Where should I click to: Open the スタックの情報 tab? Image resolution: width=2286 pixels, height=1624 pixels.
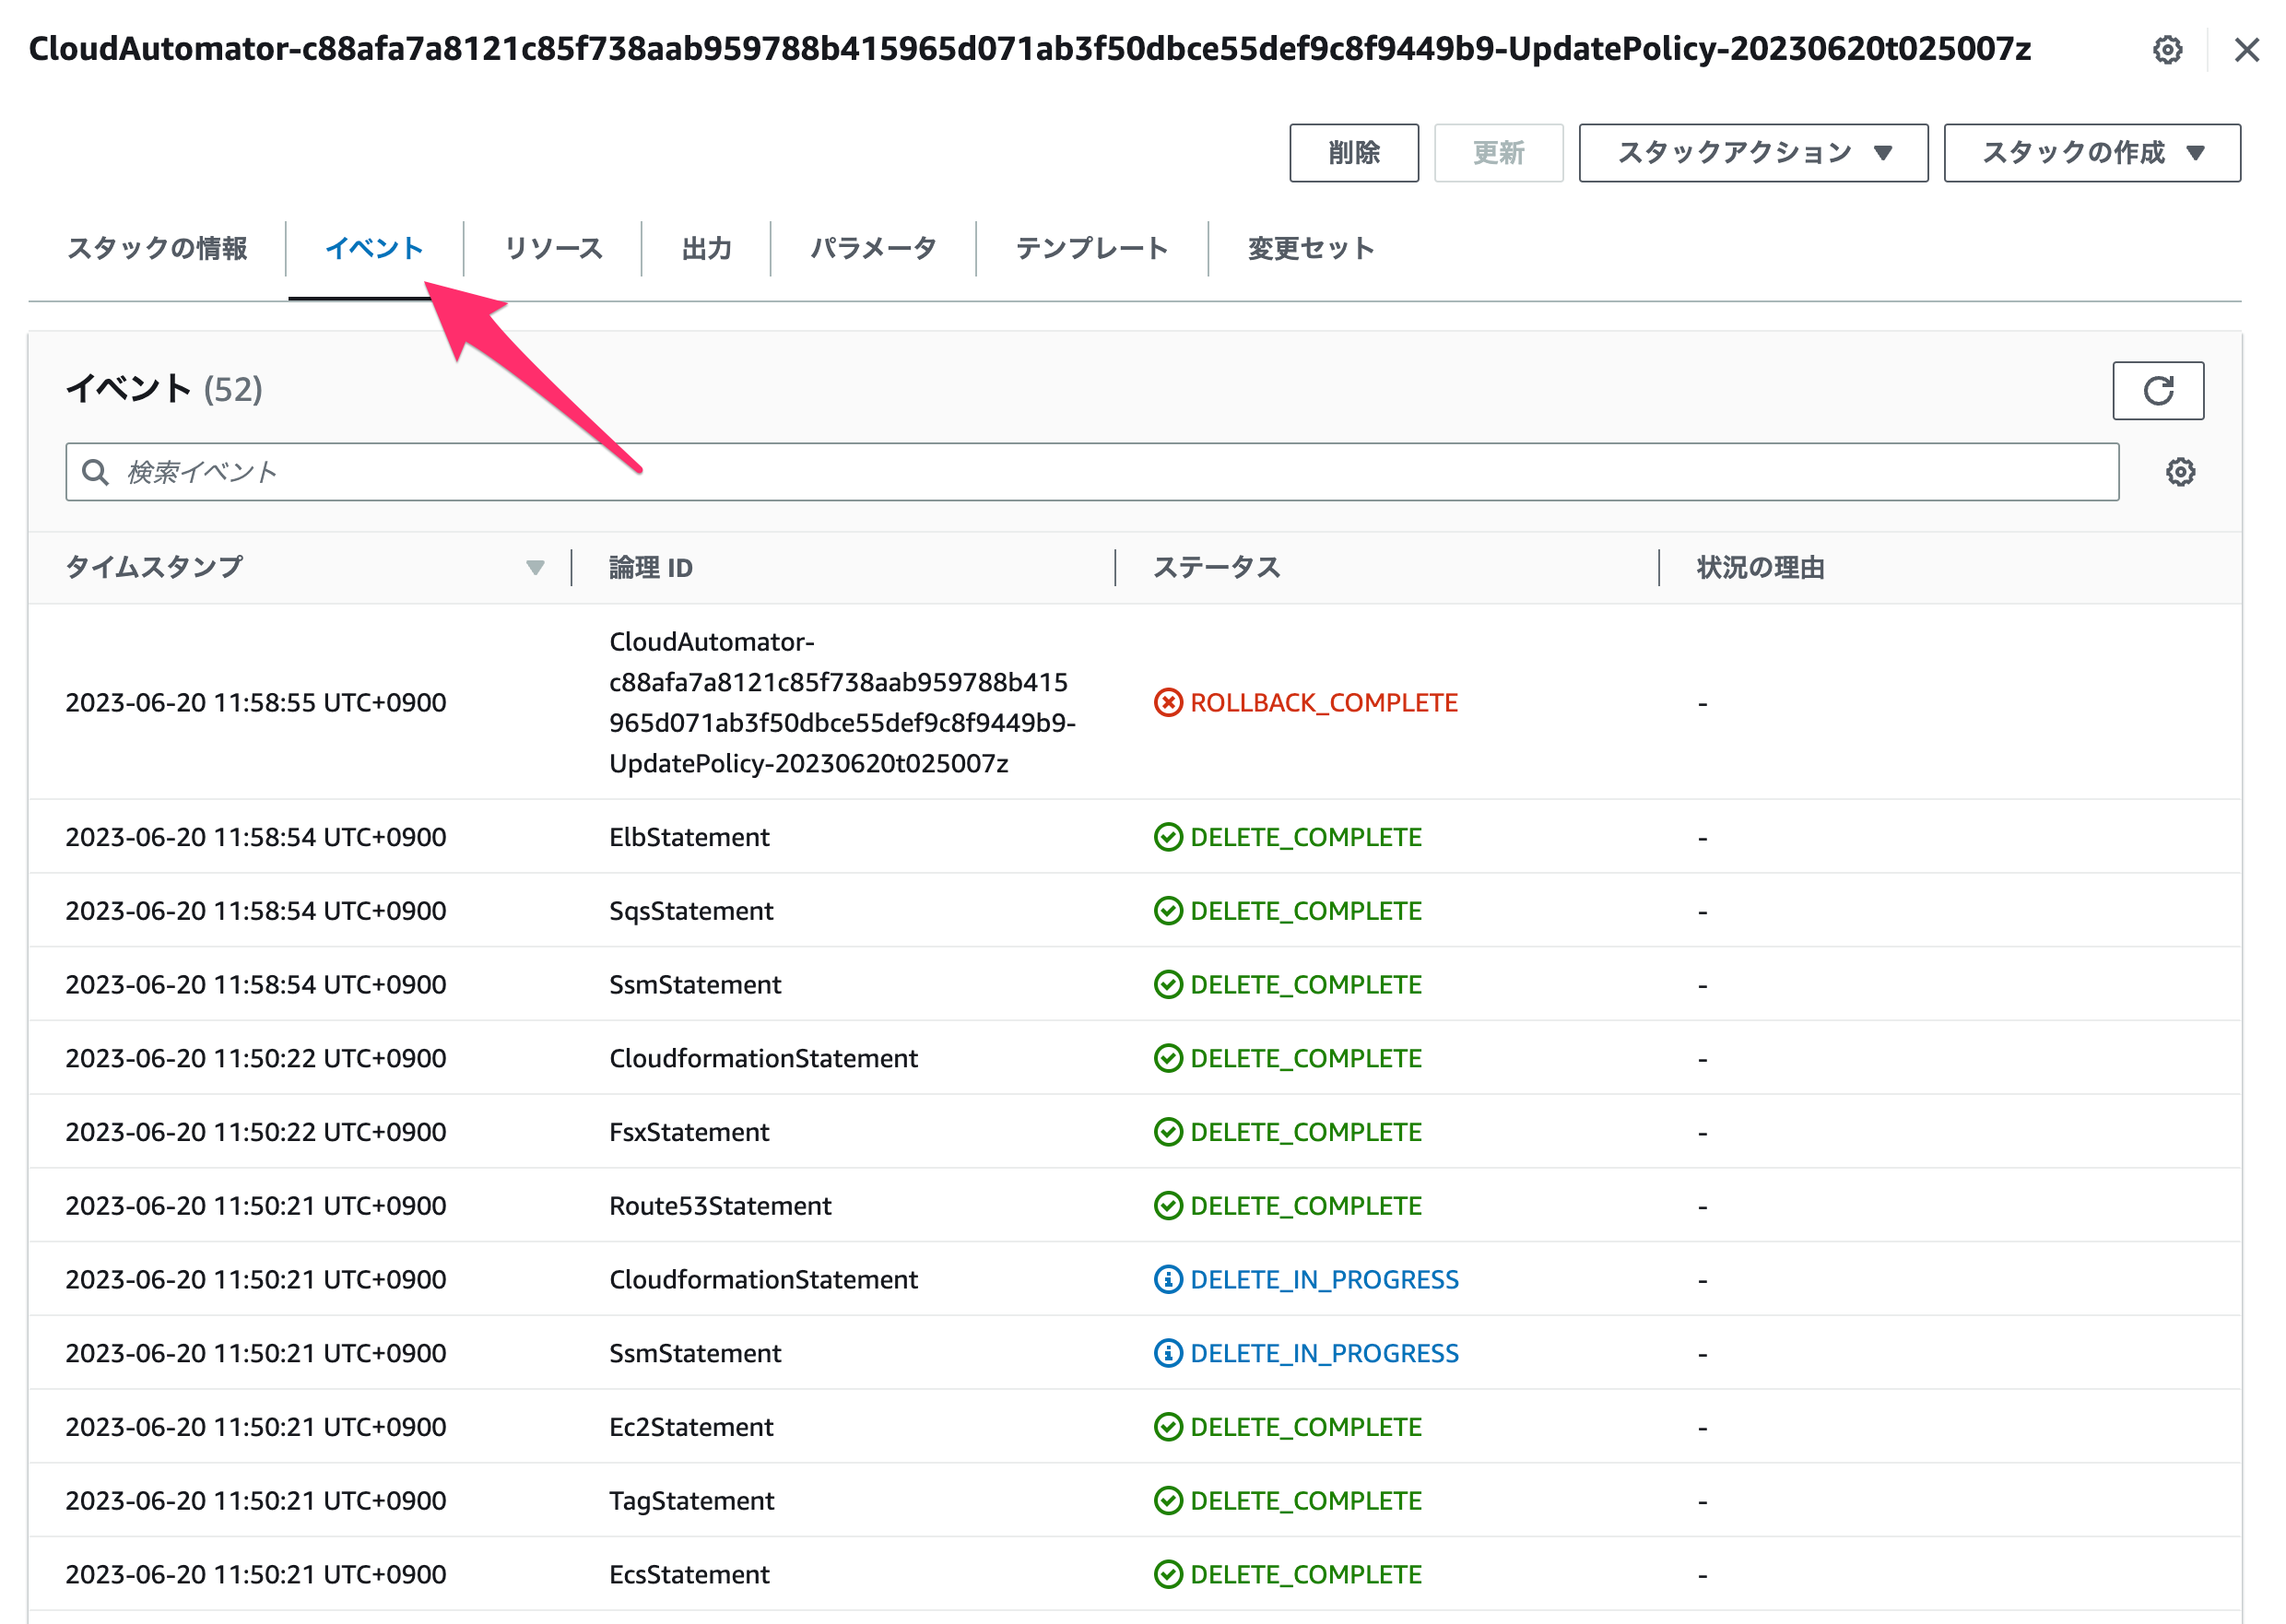157,248
